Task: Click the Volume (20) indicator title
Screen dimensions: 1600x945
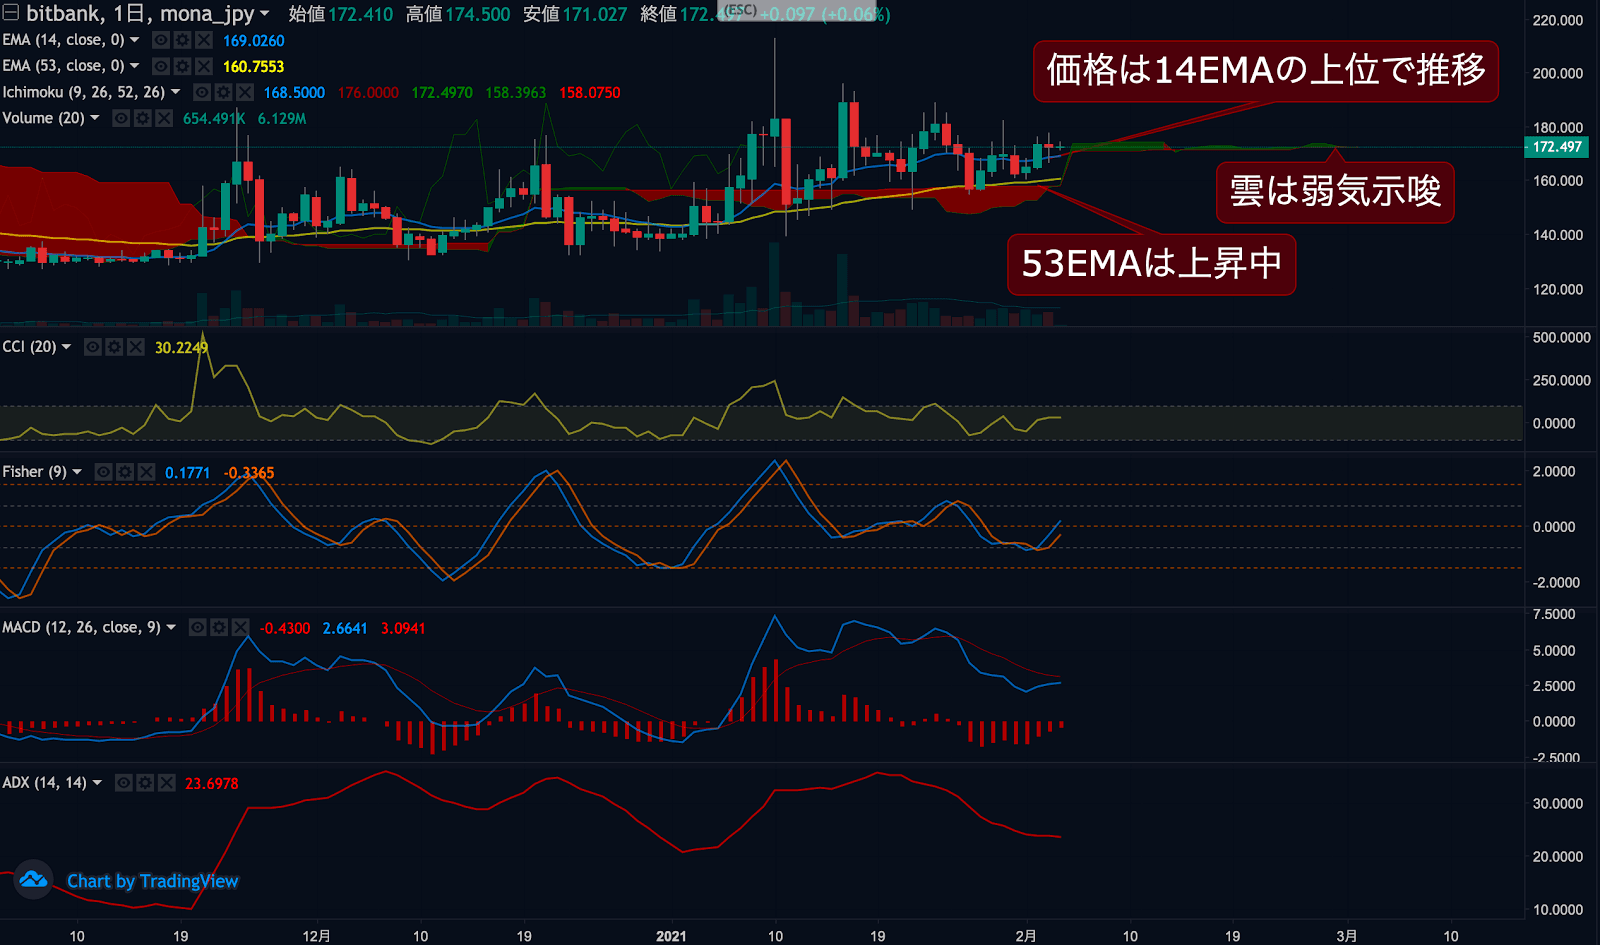Action: (43, 118)
